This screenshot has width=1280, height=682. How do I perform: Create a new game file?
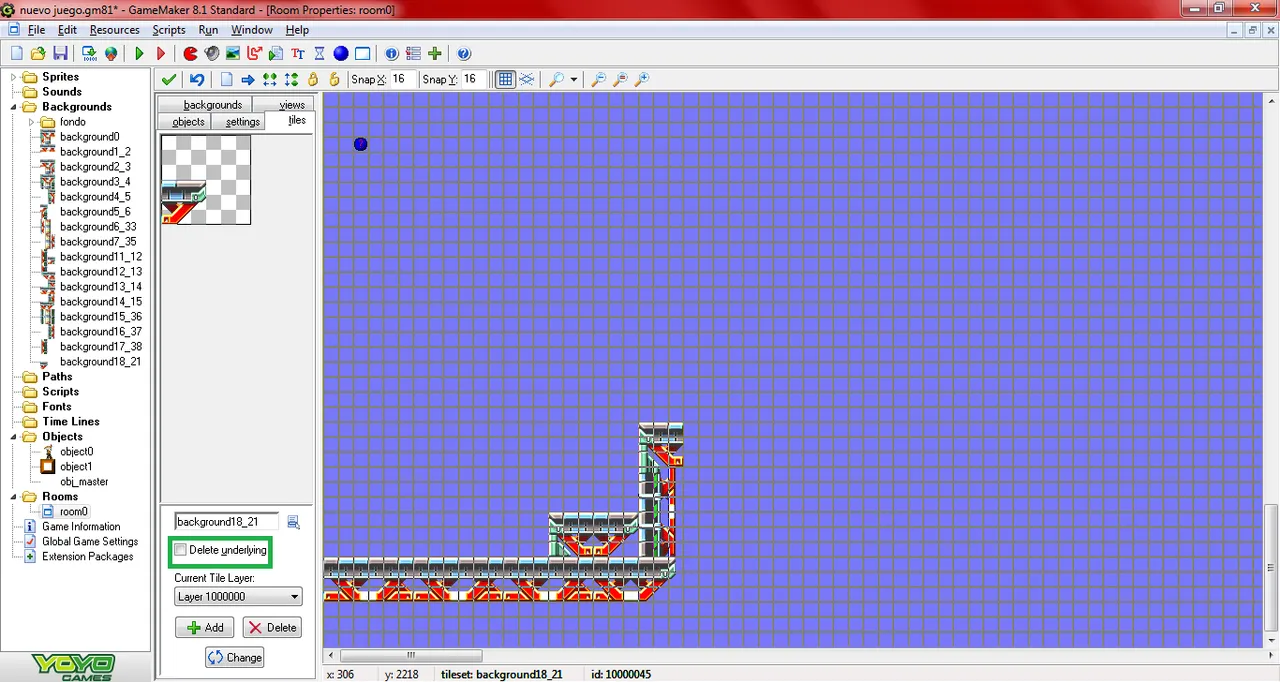16,53
